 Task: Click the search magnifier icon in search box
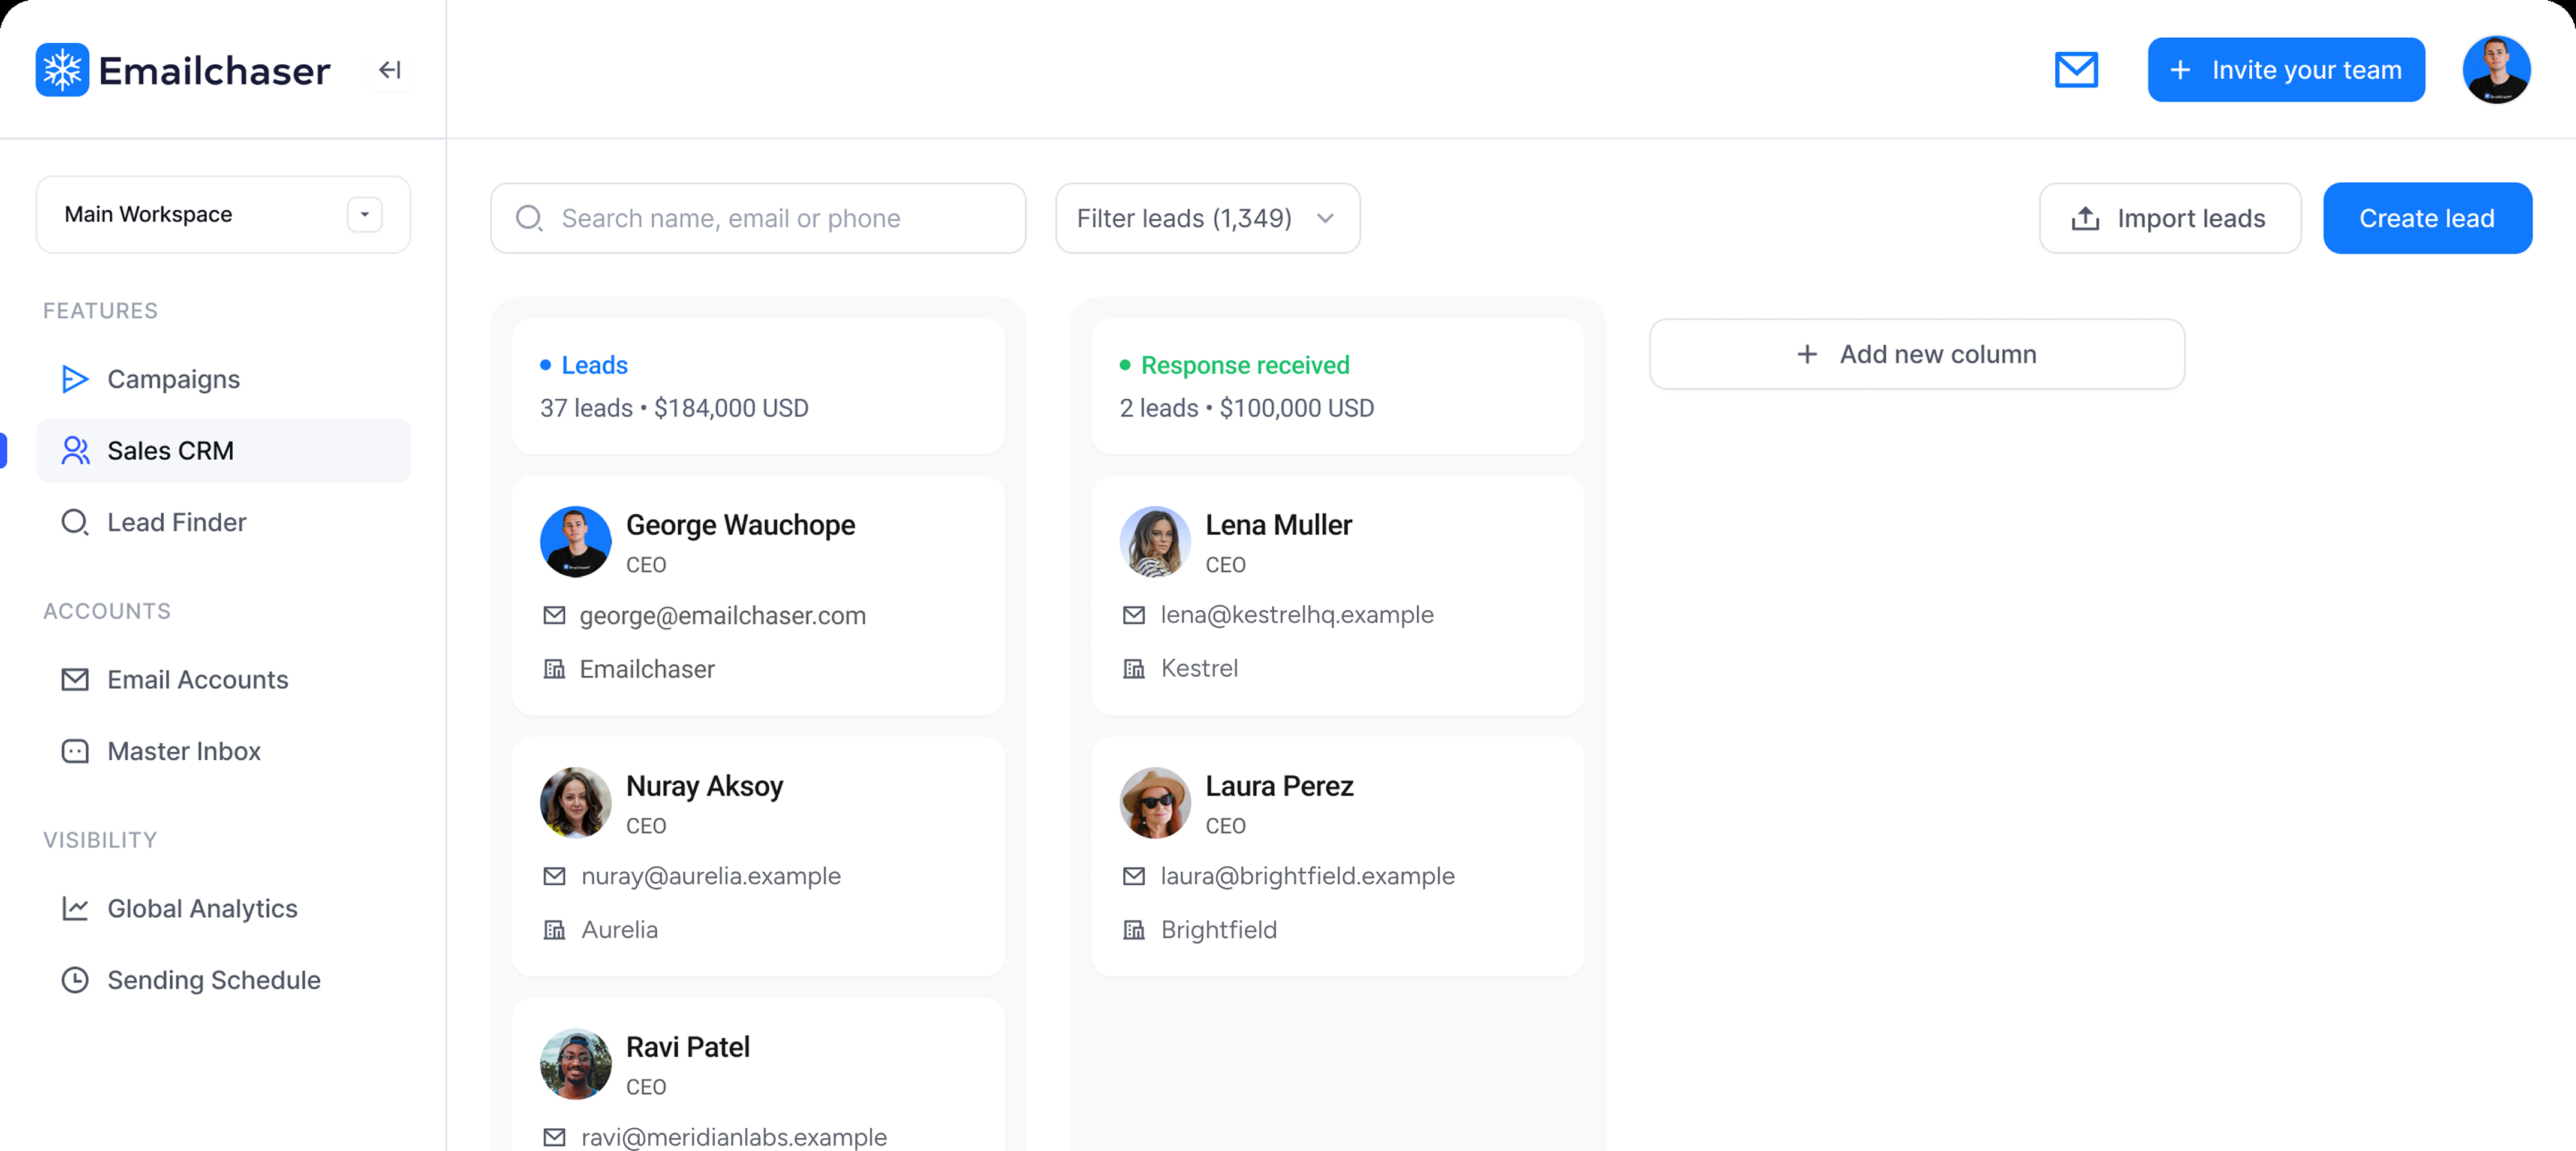tap(529, 218)
